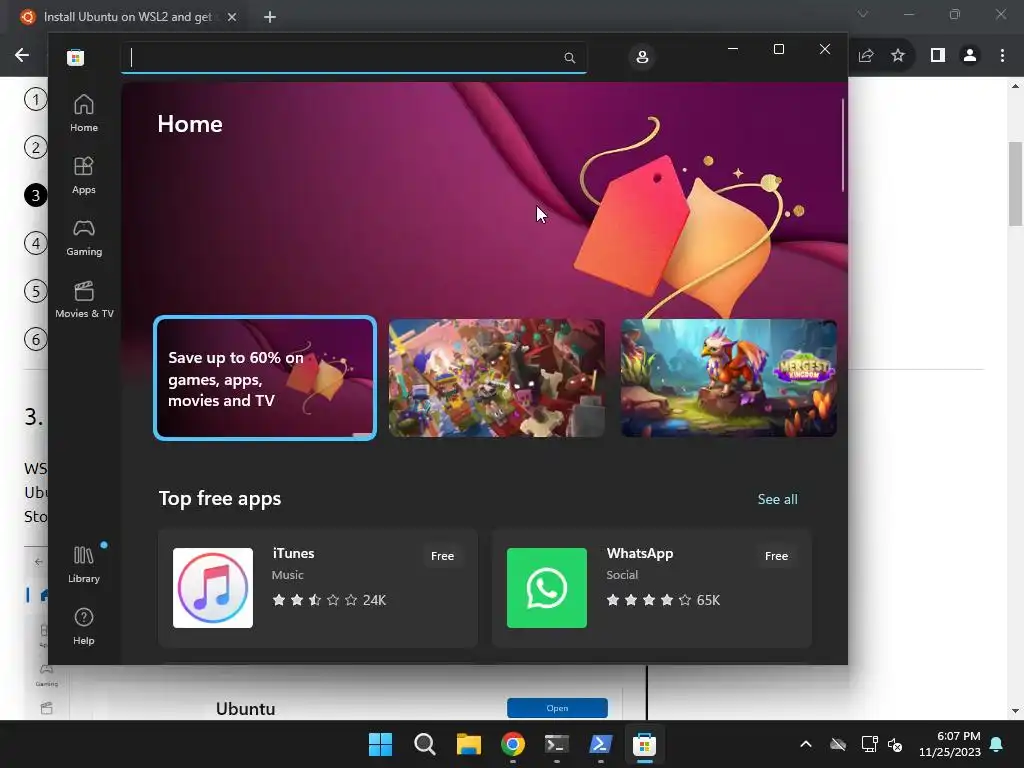Open the notifications bell icon
This screenshot has width=1024, height=768.
coord(997,744)
